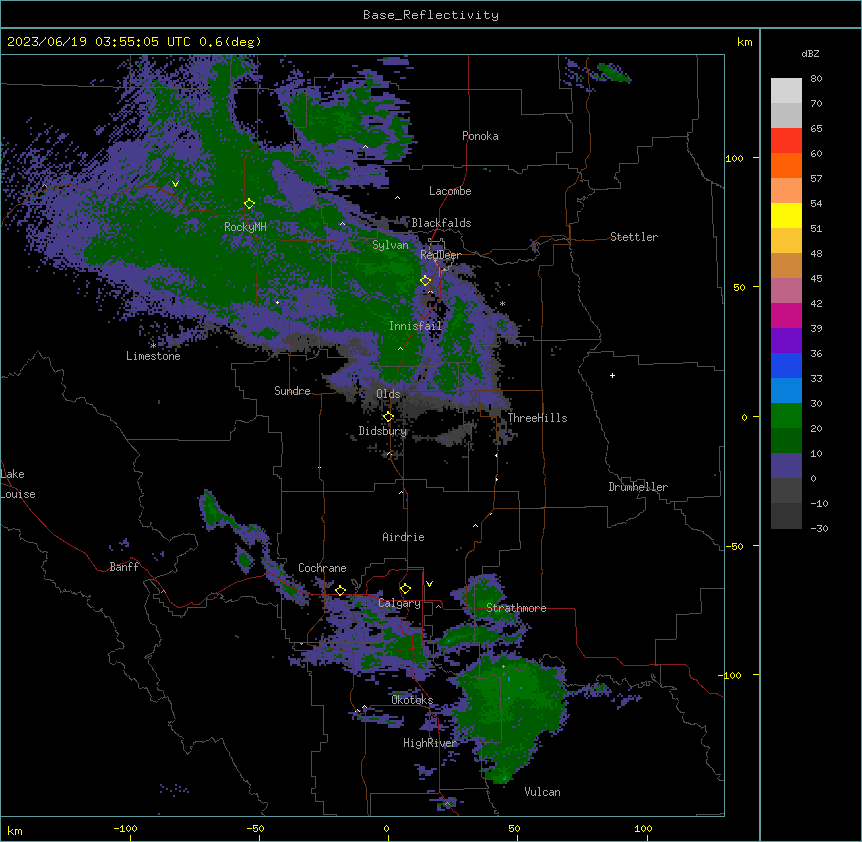Select the Strathmore label
The image size is (862, 842).
pyautogui.click(x=516, y=608)
